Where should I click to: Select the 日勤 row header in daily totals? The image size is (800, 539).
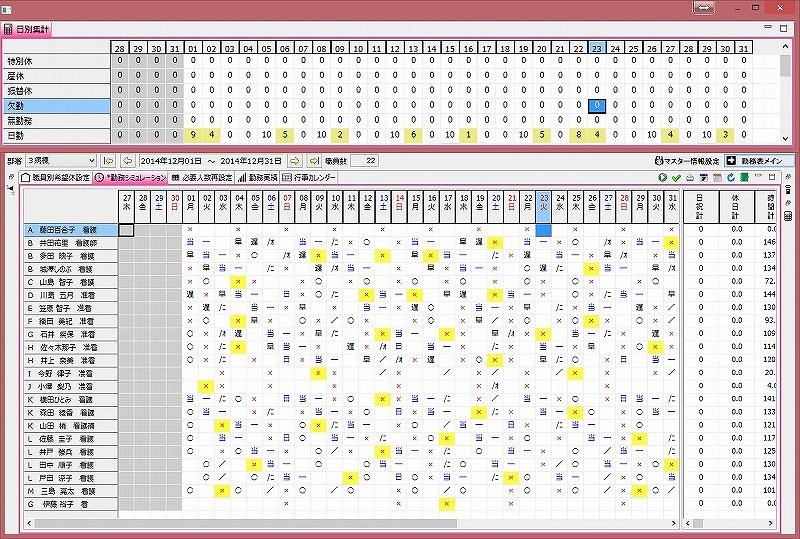pyautogui.click(x=57, y=136)
